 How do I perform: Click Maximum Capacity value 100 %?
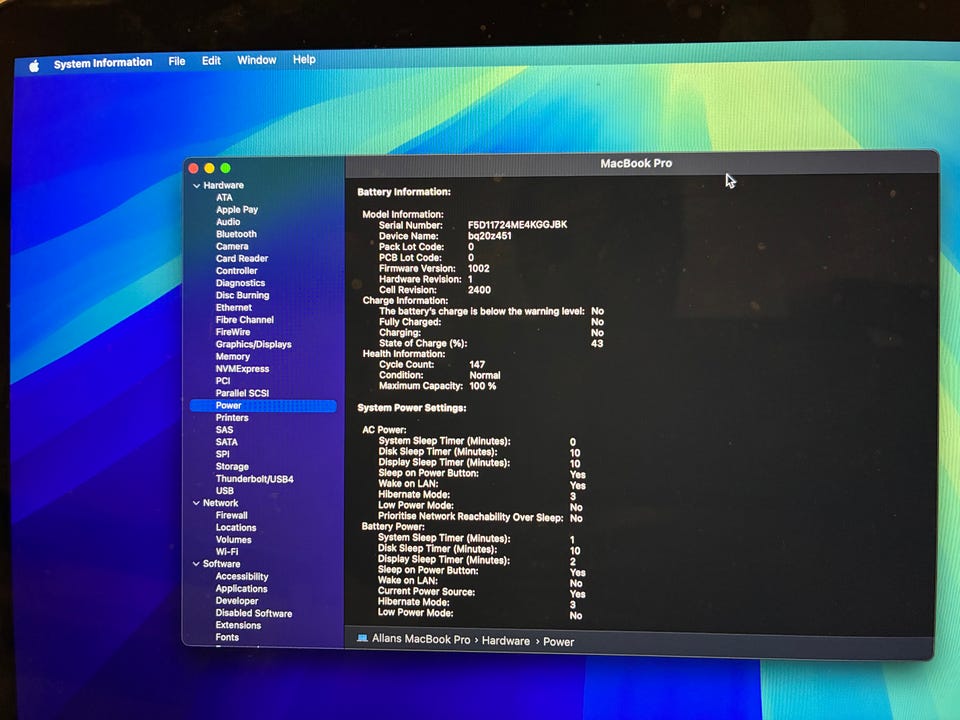[x=482, y=386]
